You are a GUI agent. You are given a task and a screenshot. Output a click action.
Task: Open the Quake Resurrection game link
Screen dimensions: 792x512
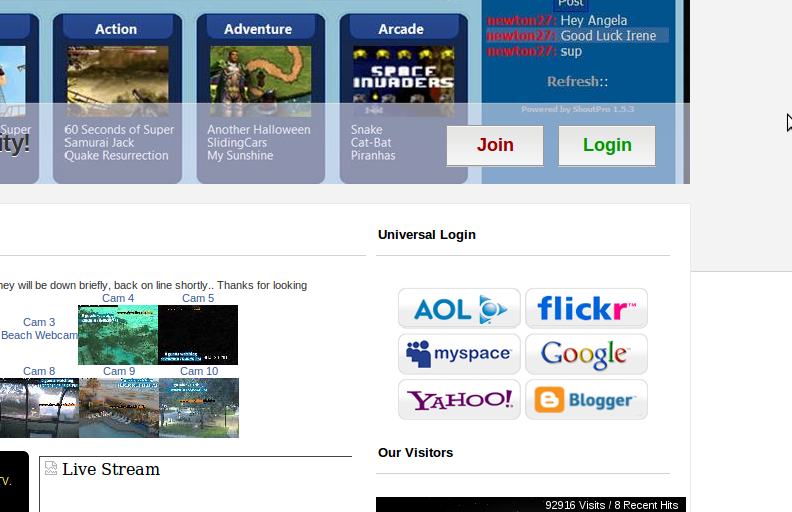point(117,156)
